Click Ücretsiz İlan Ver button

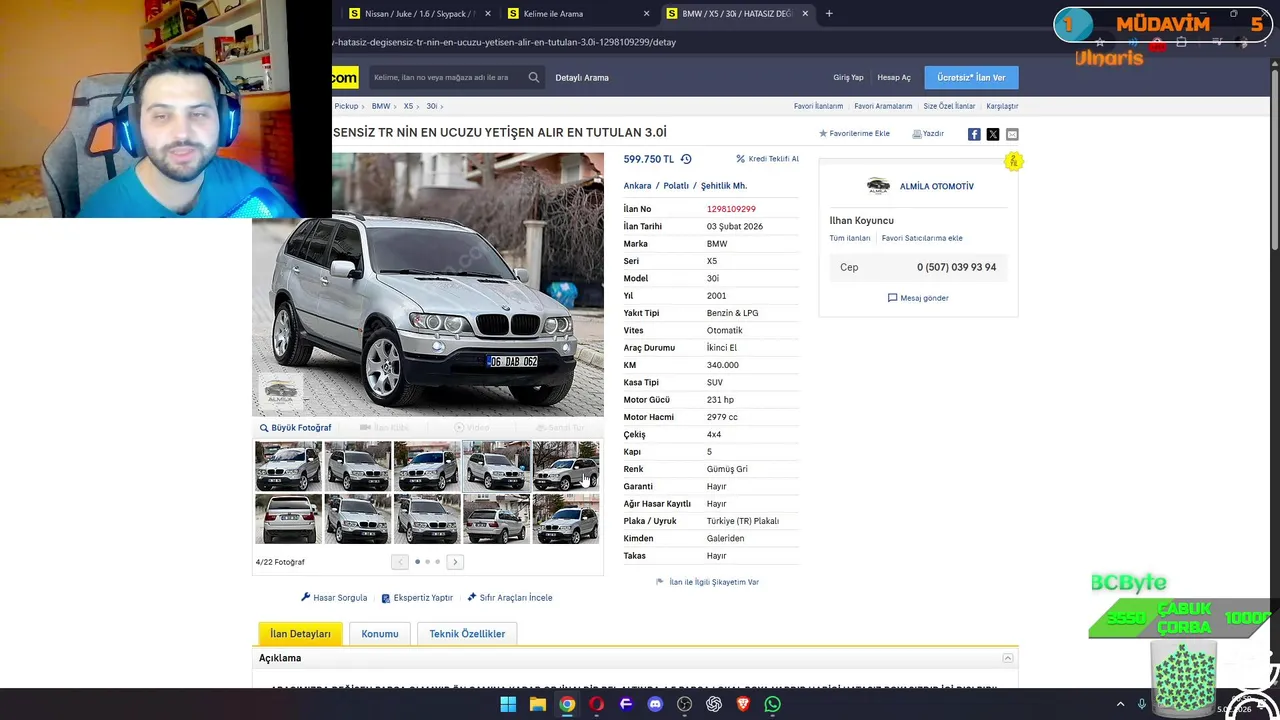coord(971,77)
